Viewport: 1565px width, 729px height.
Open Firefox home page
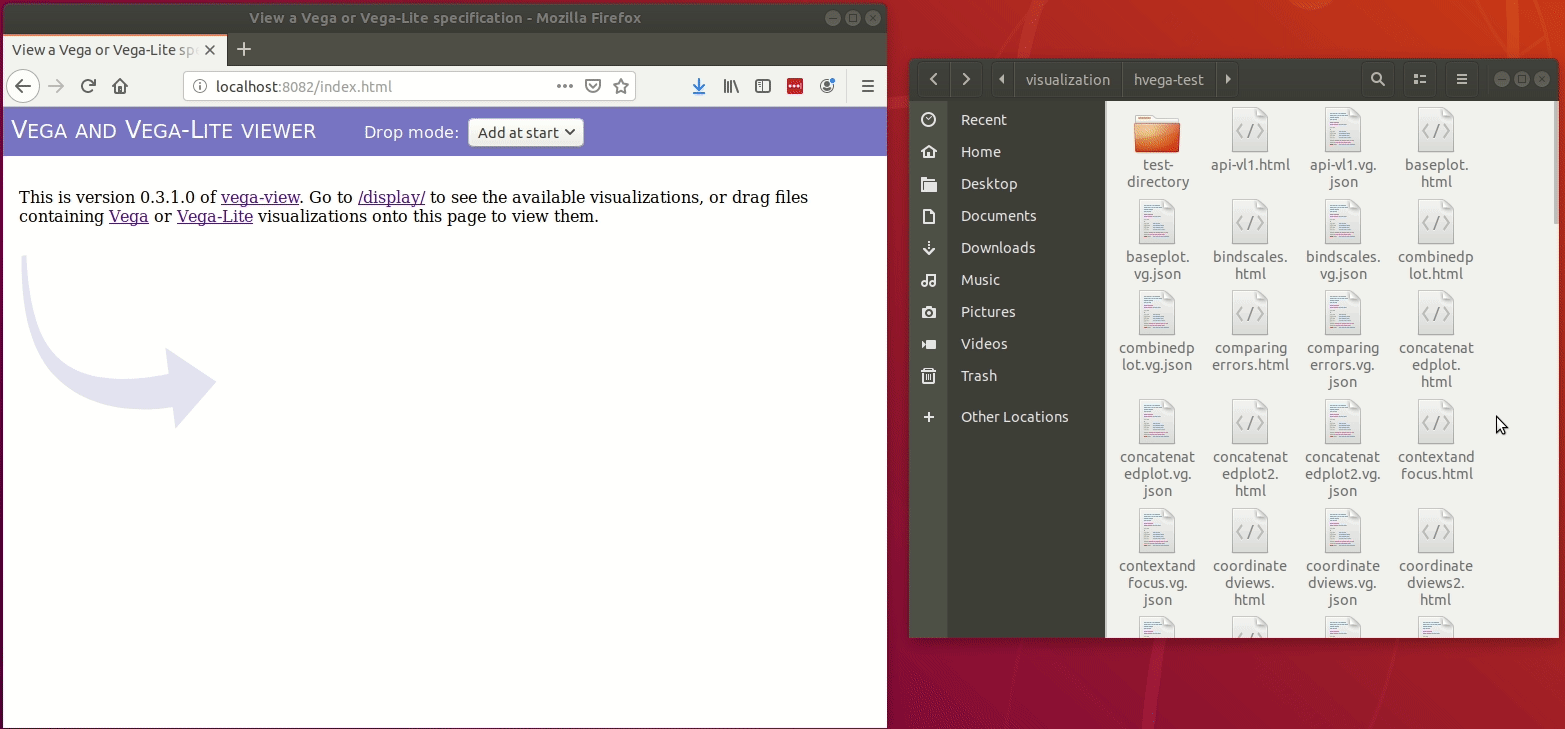tap(120, 86)
